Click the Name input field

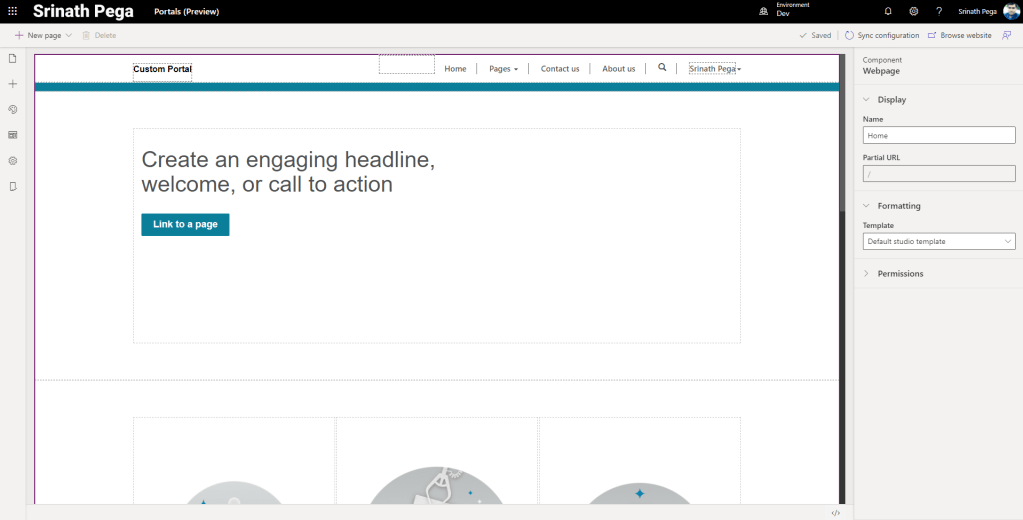pyautogui.click(x=939, y=135)
